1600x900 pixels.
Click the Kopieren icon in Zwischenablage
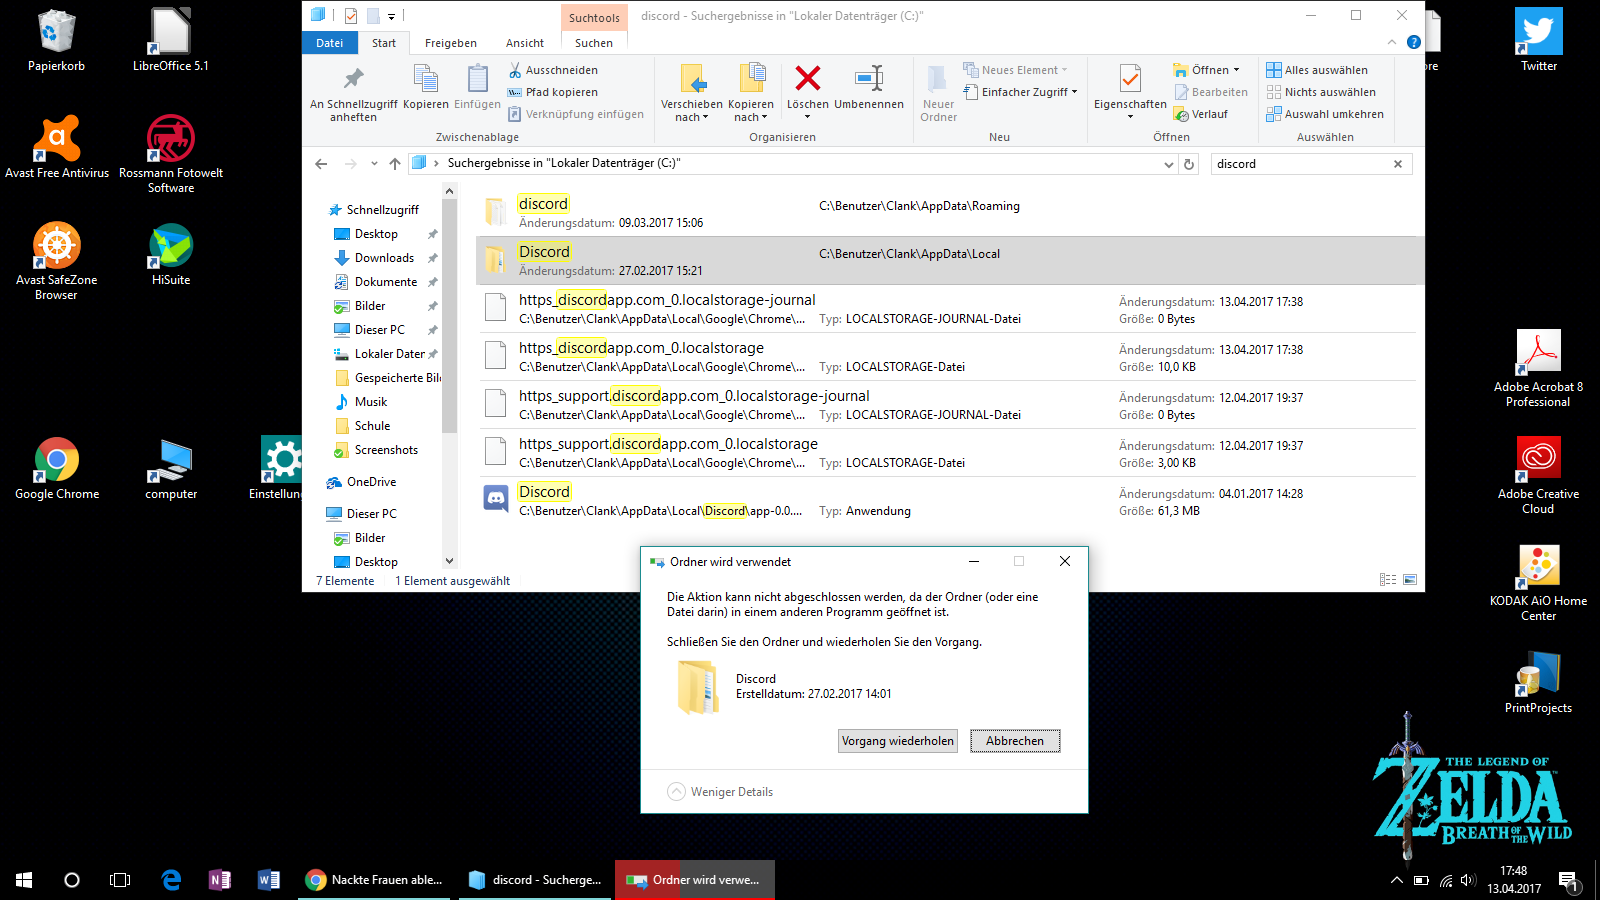[x=426, y=79]
